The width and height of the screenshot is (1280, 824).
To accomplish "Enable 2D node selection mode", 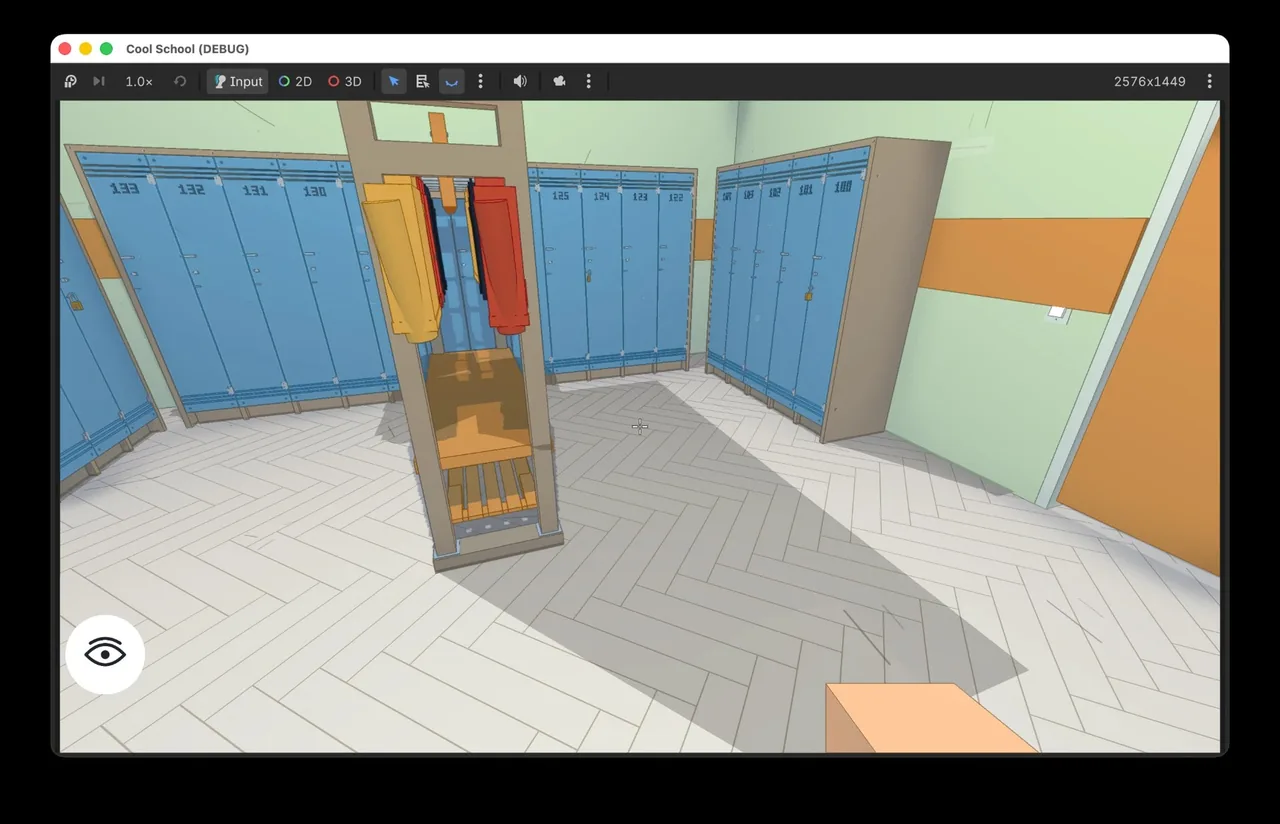I will click(295, 81).
